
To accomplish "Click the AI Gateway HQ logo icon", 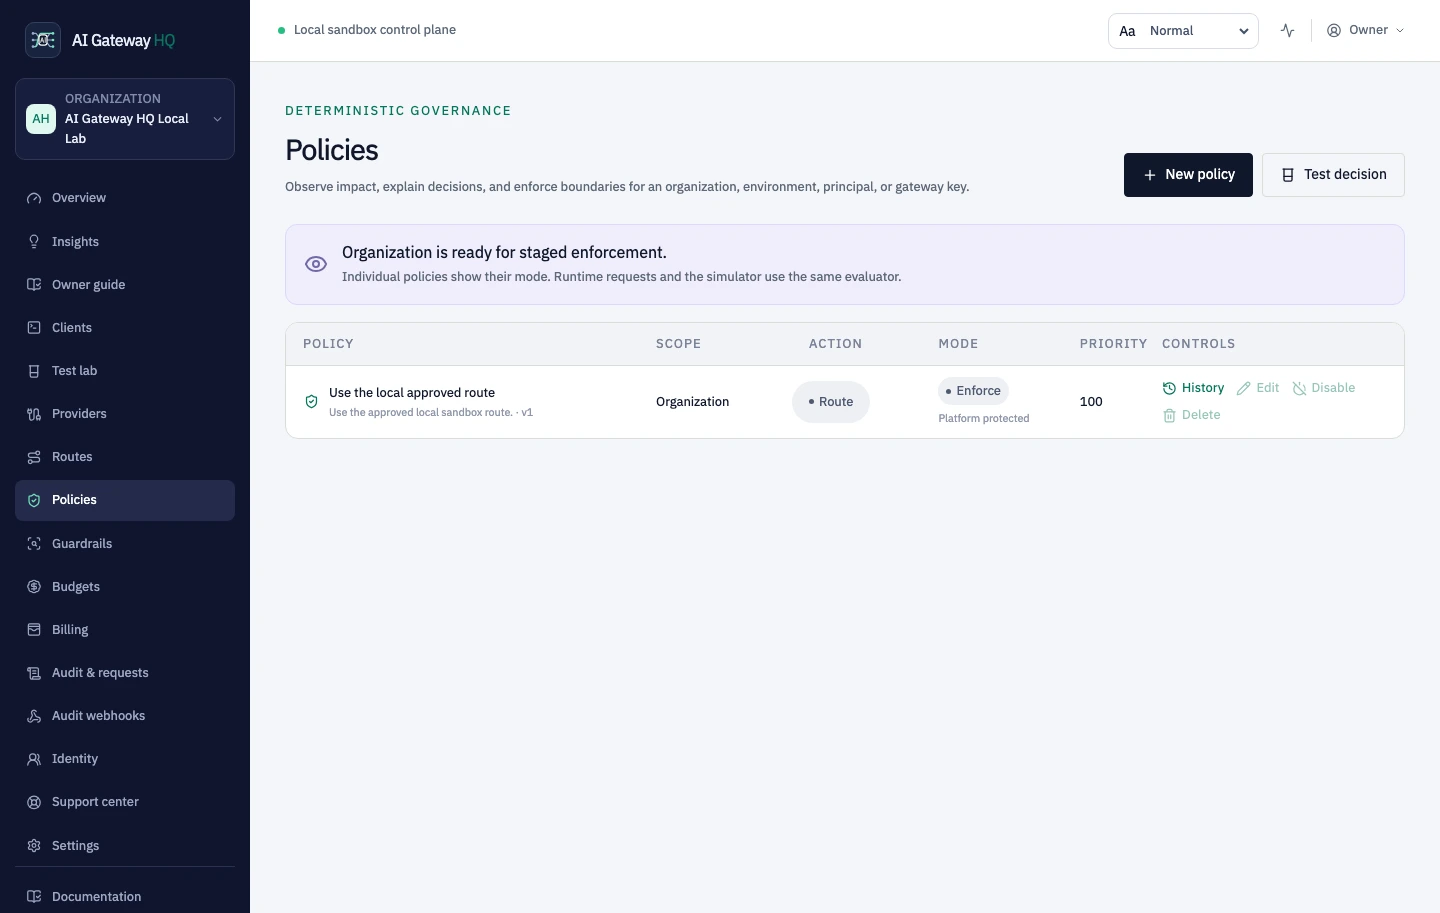I will point(43,40).
